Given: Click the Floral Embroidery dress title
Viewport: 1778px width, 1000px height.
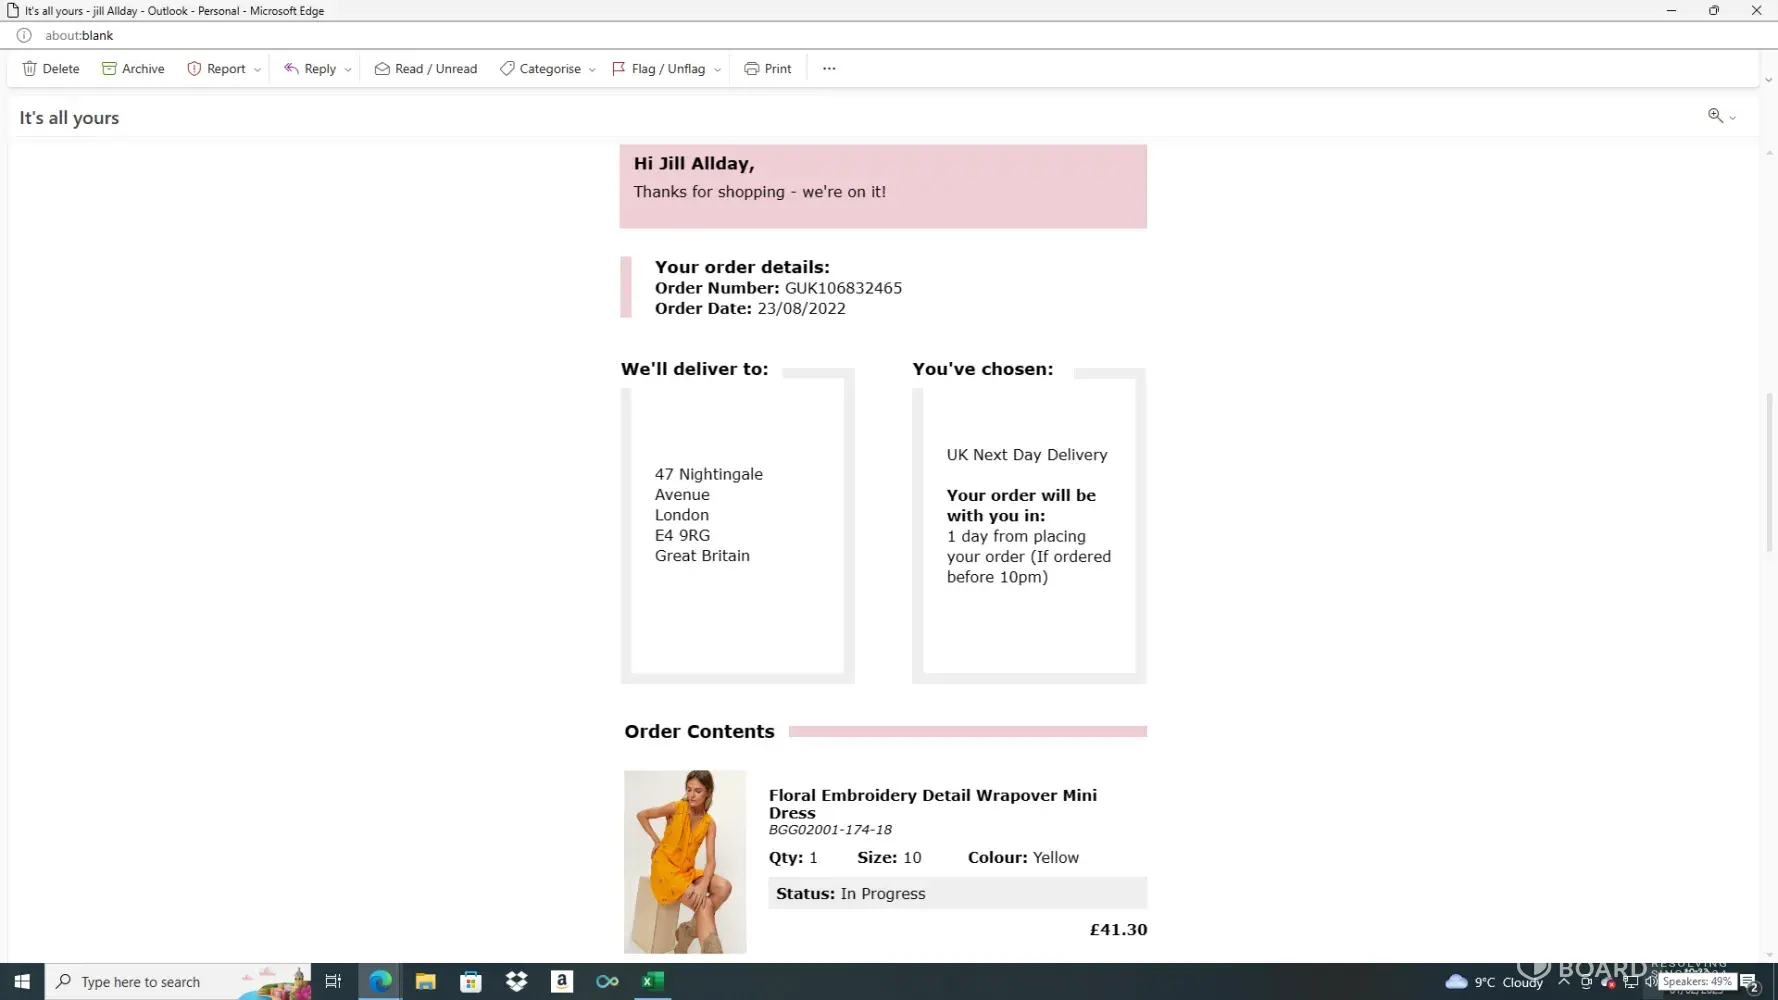Looking at the screenshot, I should (932, 803).
